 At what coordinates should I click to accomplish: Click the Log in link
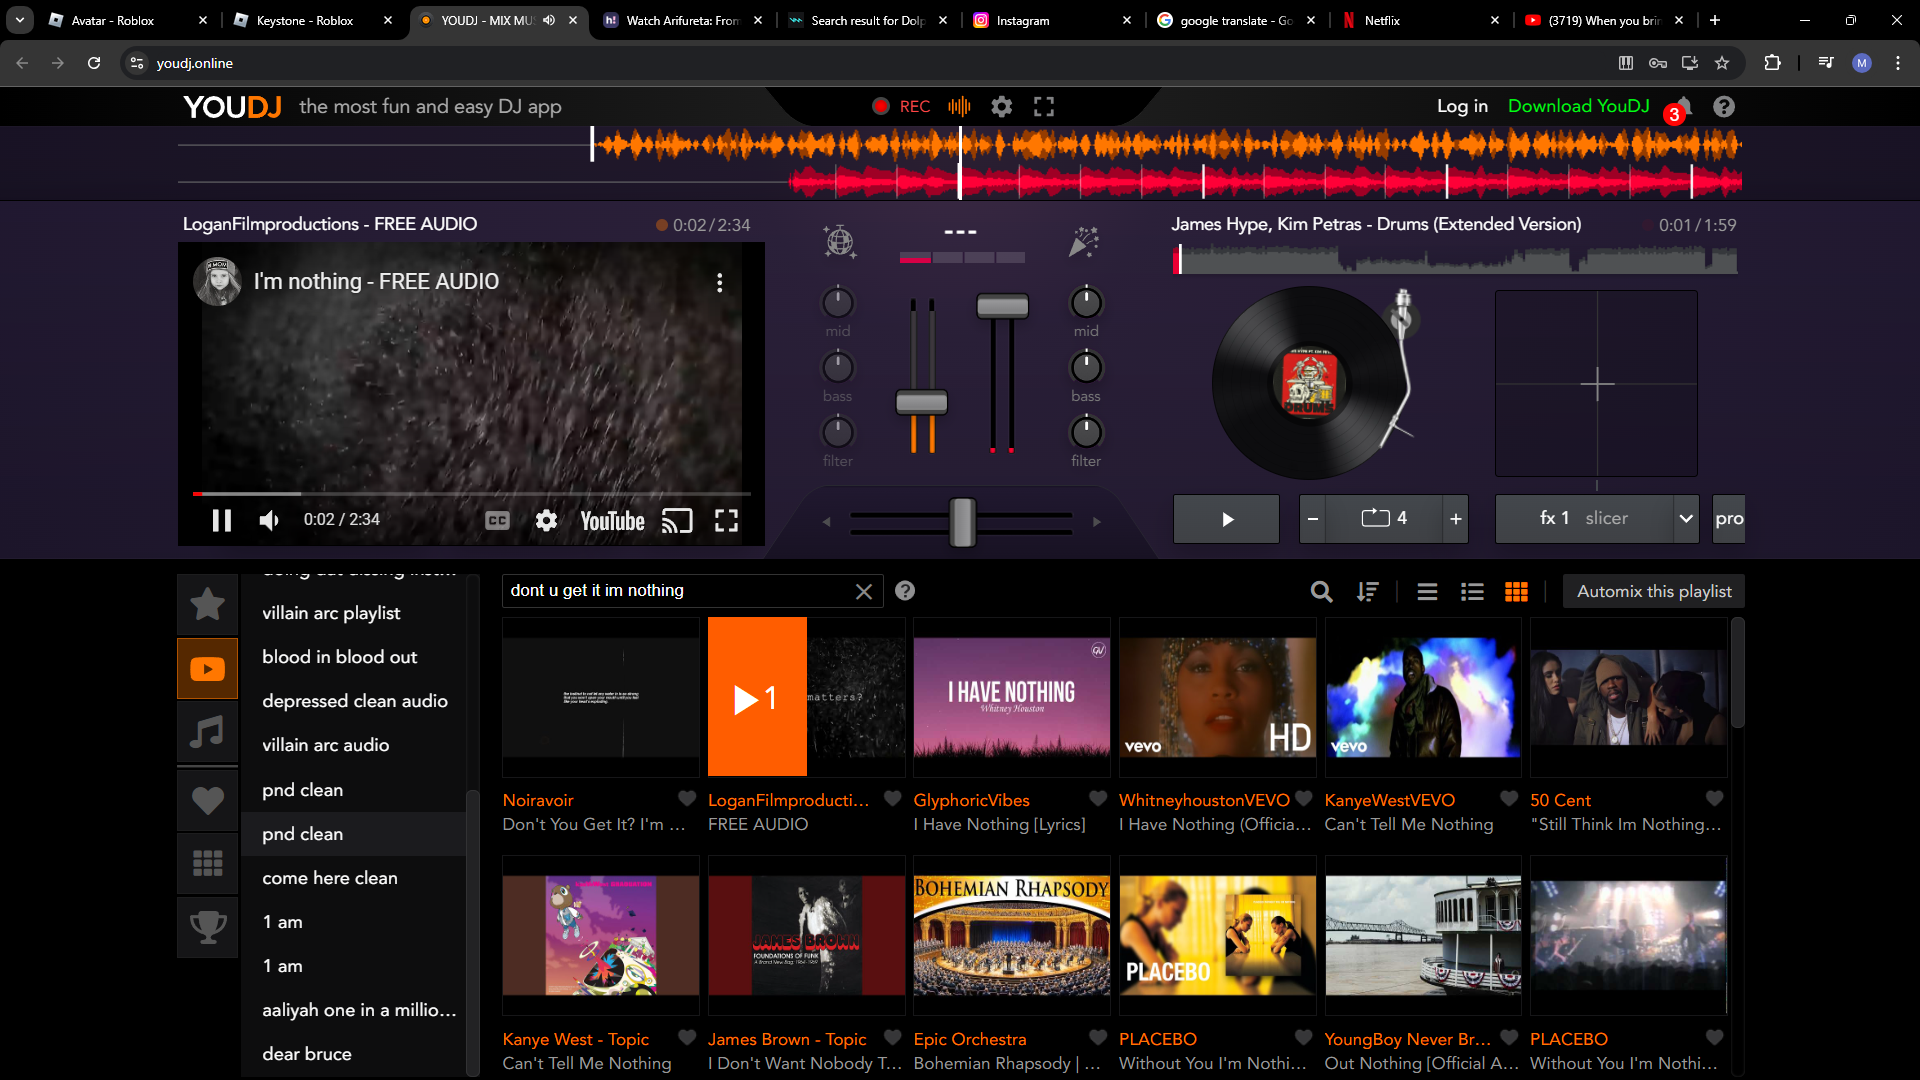[x=1462, y=106]
